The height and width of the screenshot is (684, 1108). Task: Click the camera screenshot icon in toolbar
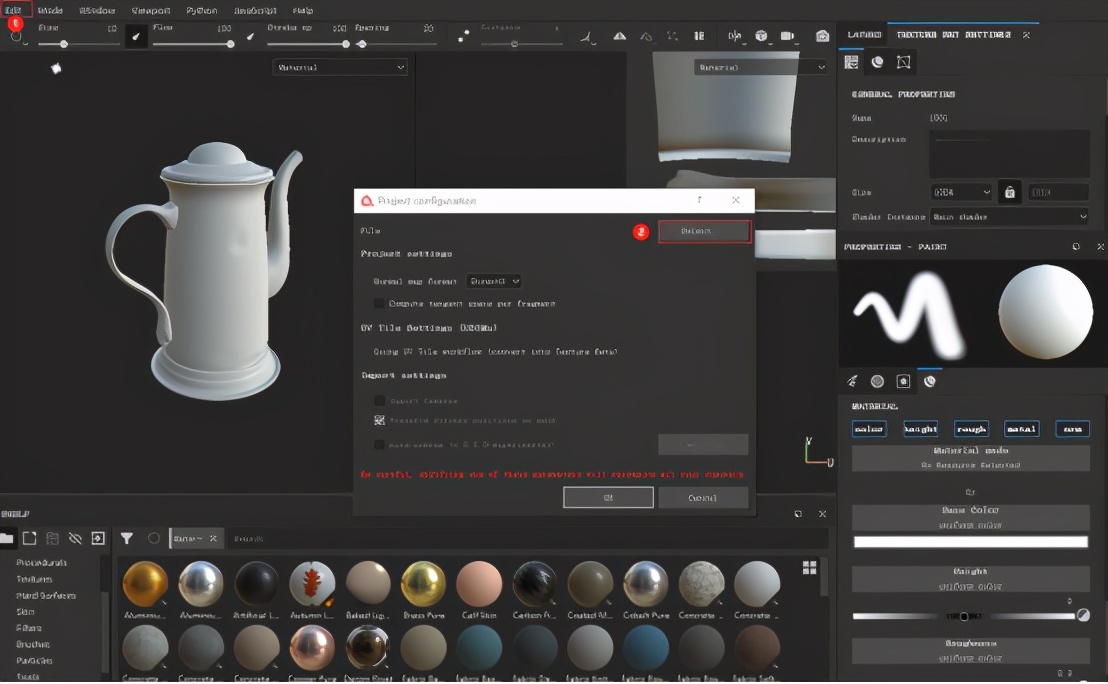(822, 37)
